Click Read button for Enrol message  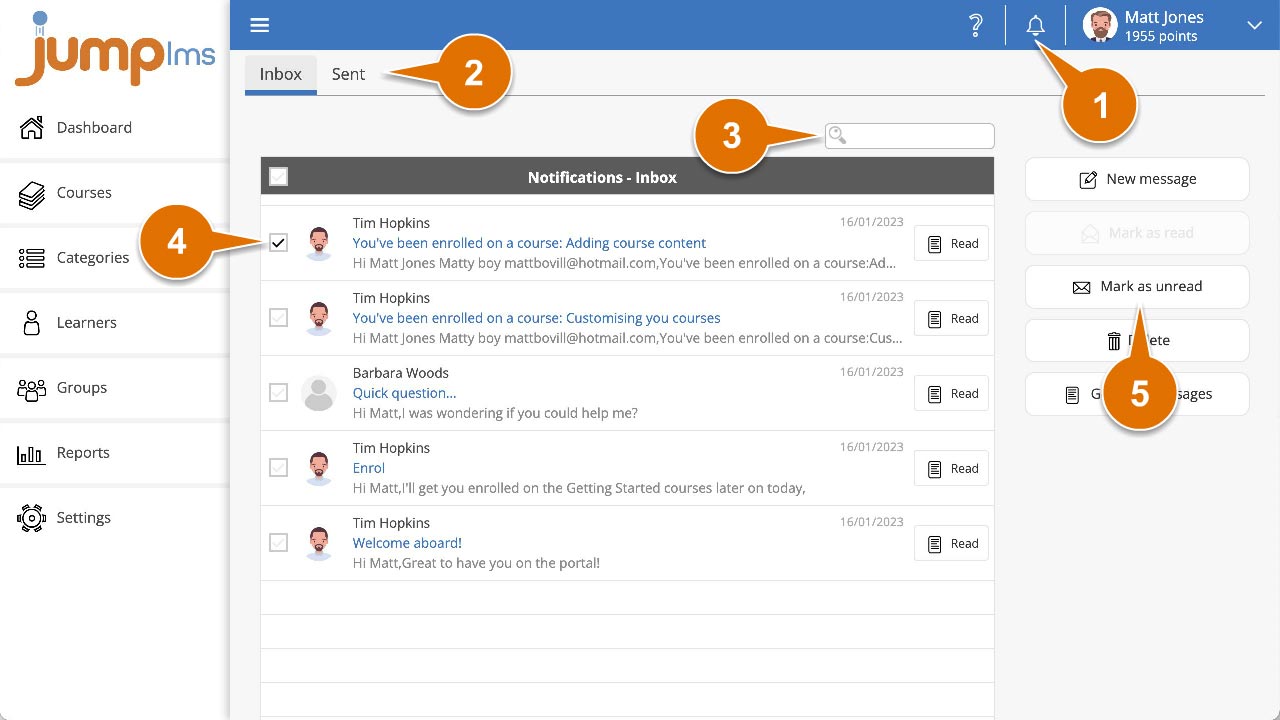(x=951, y=468)
